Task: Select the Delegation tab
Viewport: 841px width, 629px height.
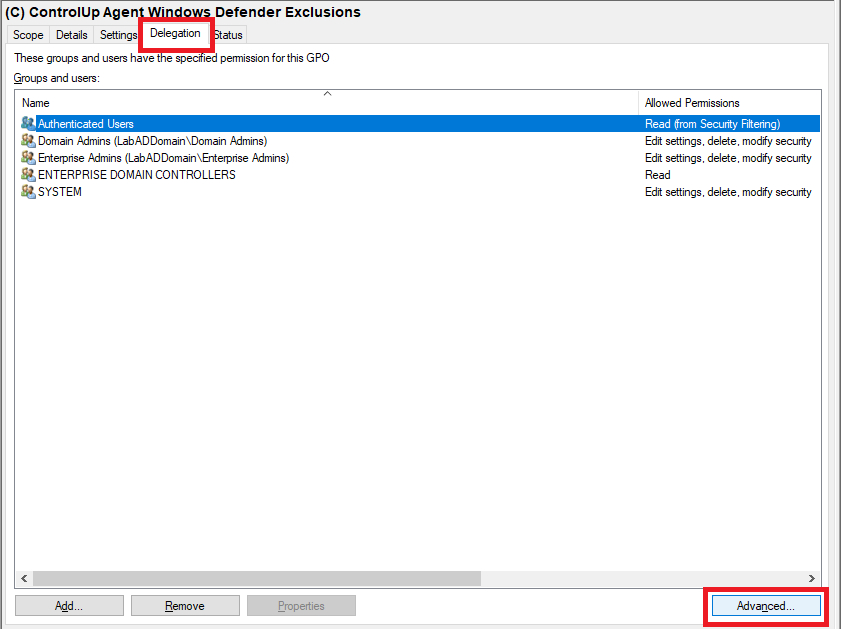Action: point(175,33)
